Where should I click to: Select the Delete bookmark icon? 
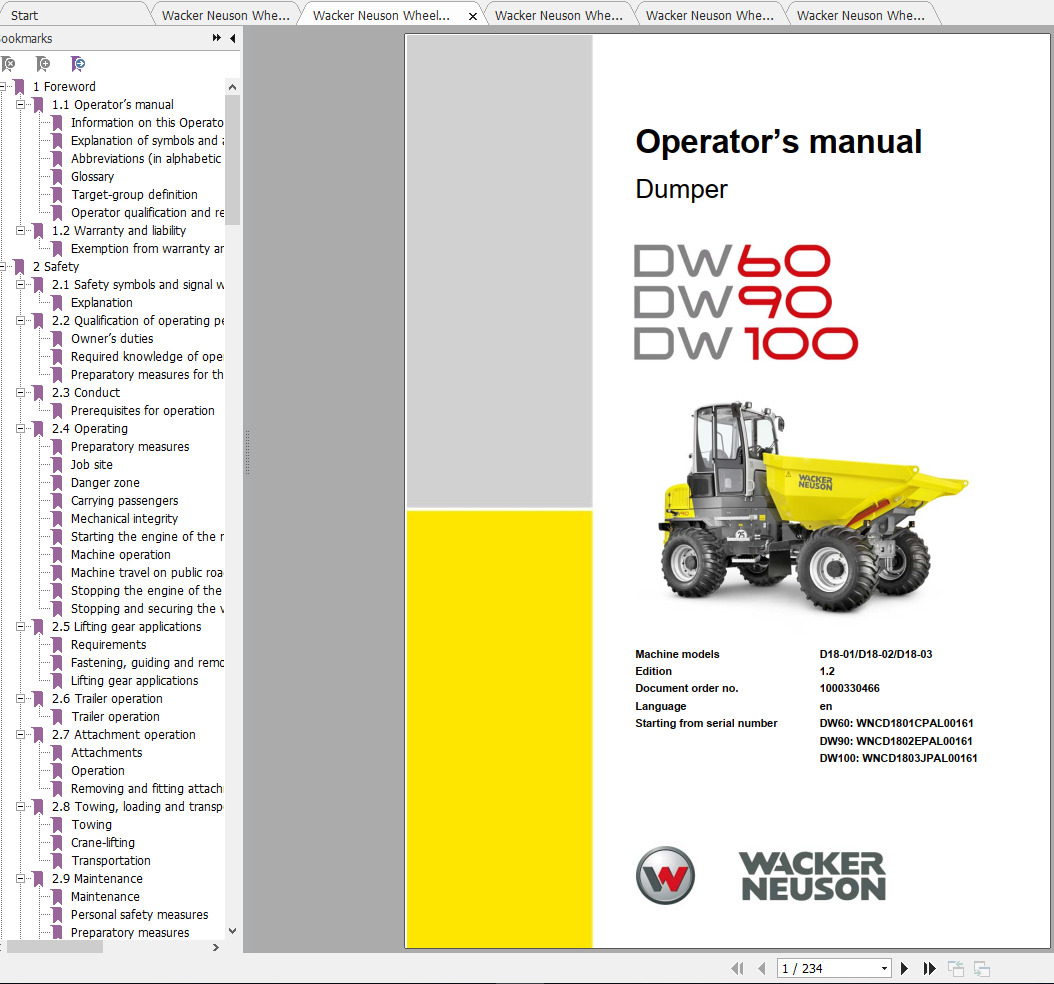point(10,63)
